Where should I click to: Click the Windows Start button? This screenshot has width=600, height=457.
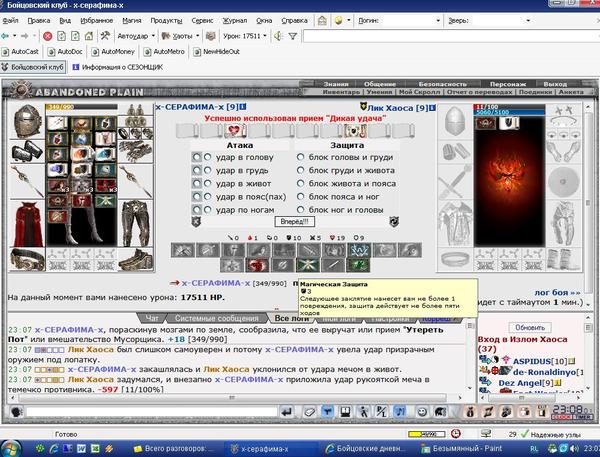pos(11,449)
